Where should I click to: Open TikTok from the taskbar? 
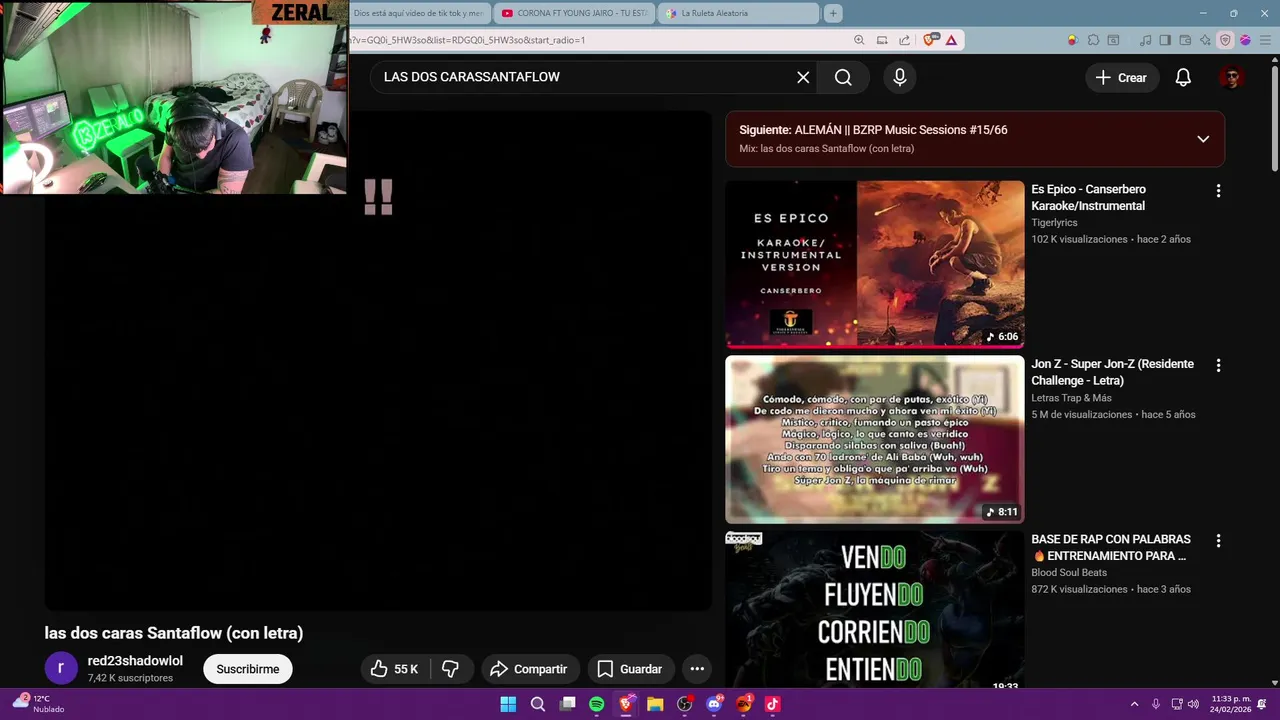coord(772,704)
